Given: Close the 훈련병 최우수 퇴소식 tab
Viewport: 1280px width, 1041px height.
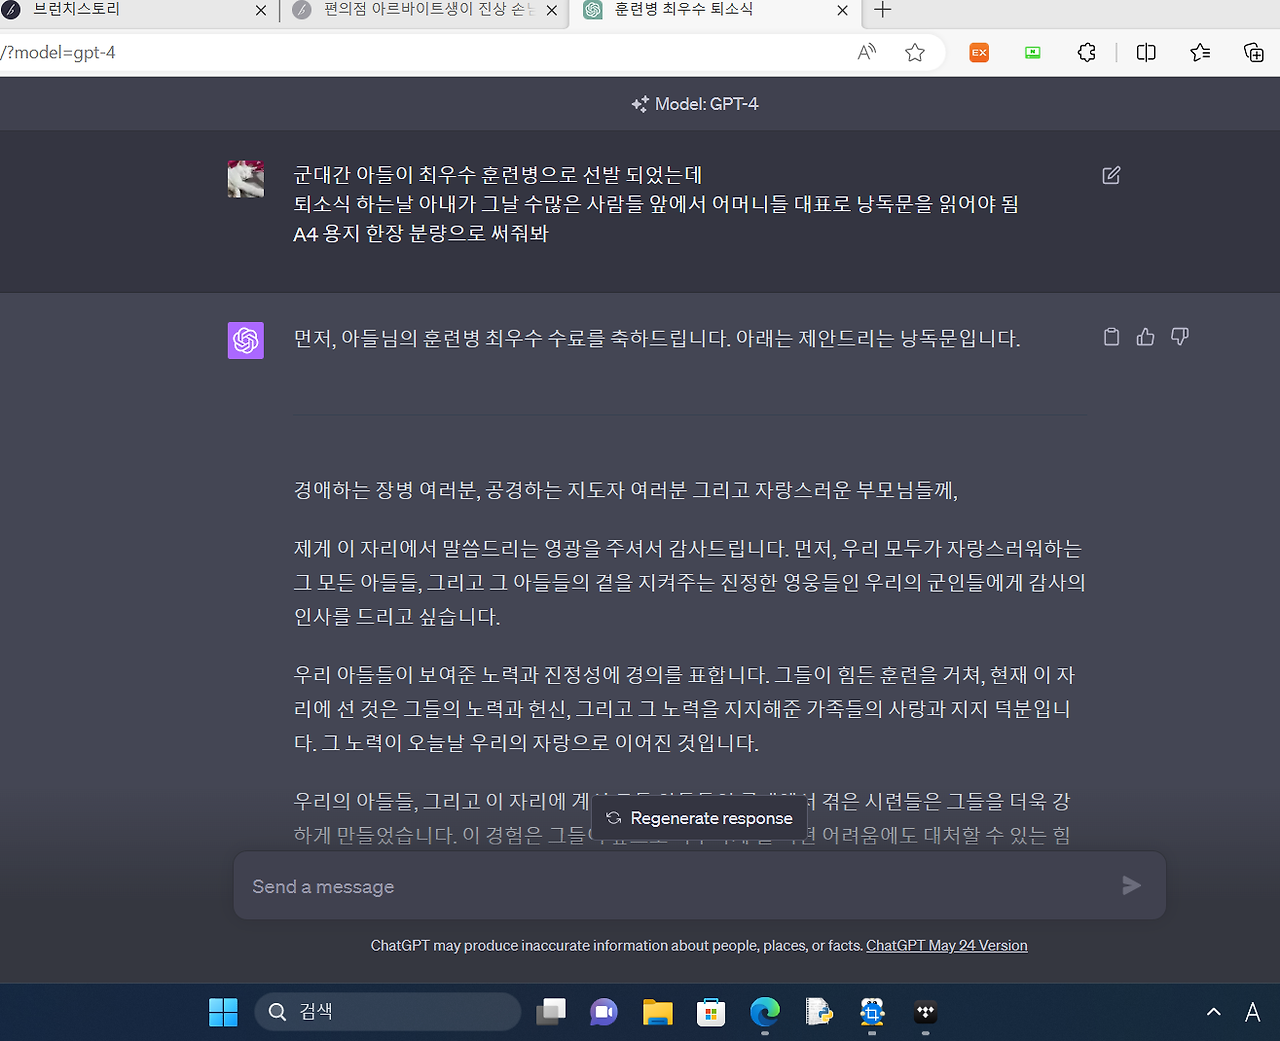Looking at the screenshot, I should (x=842, y=10).
